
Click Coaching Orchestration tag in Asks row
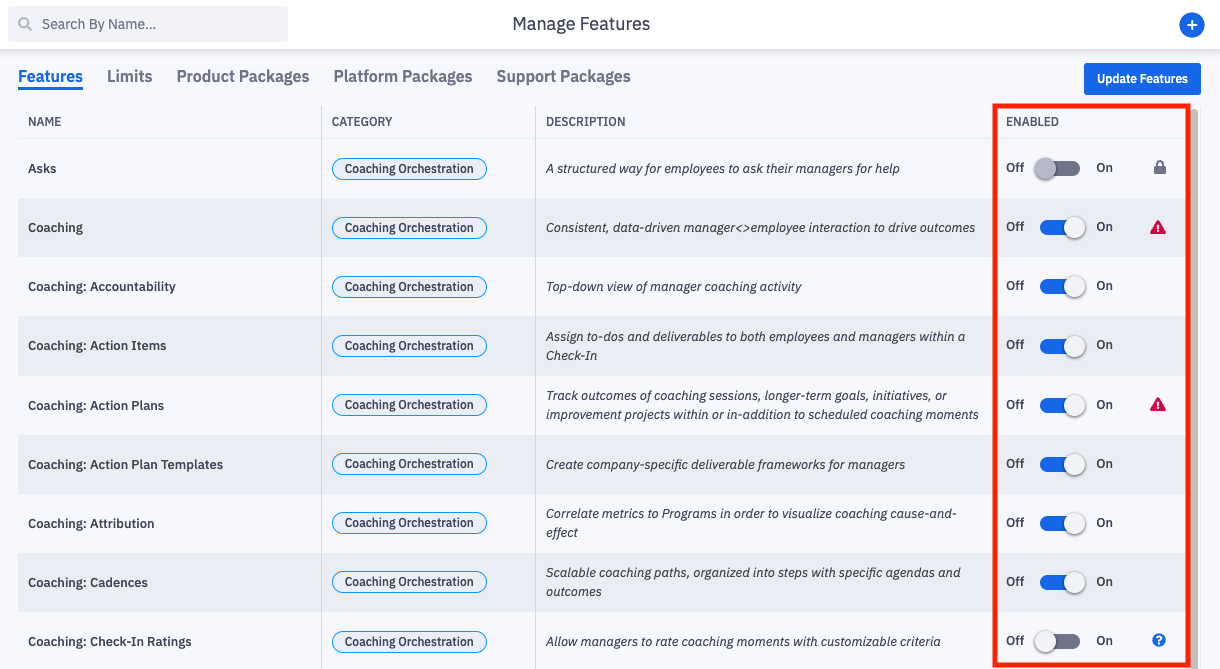(x=409, y=169)
